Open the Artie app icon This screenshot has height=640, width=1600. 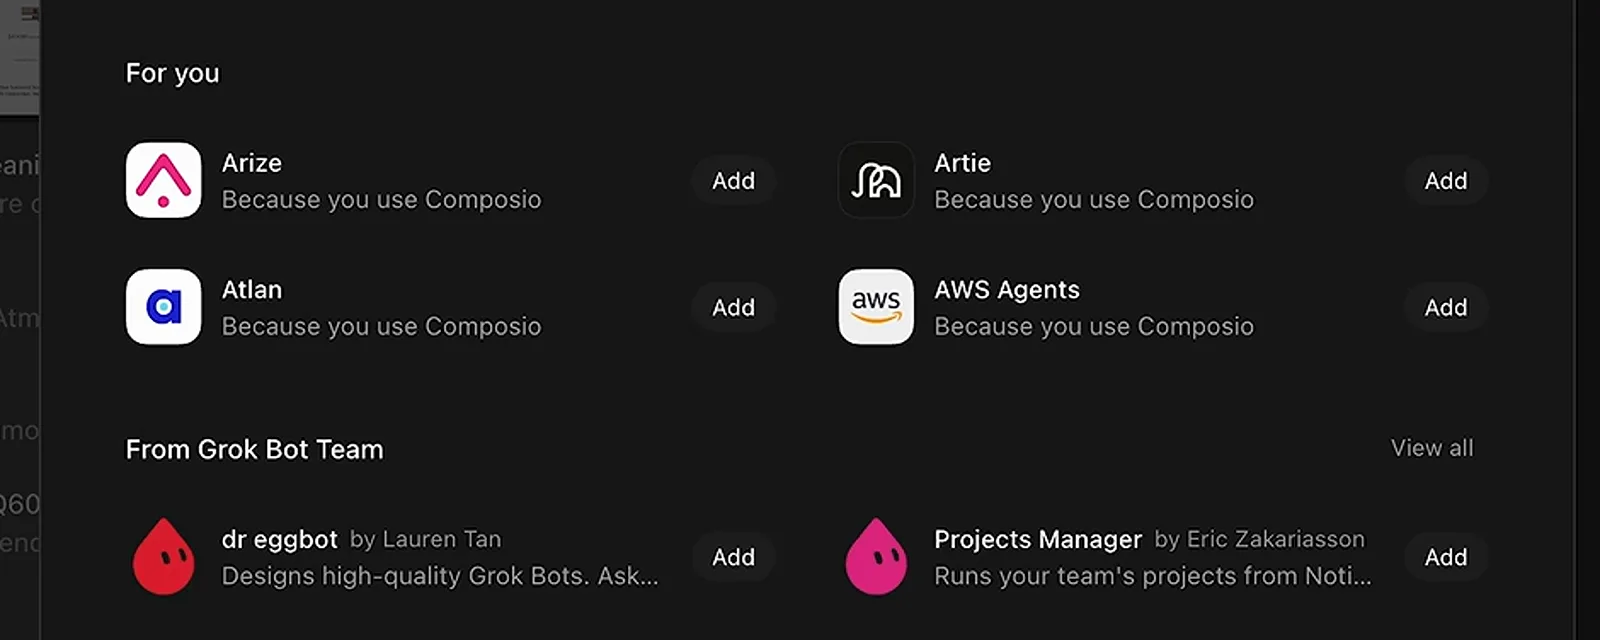point(876,180)
